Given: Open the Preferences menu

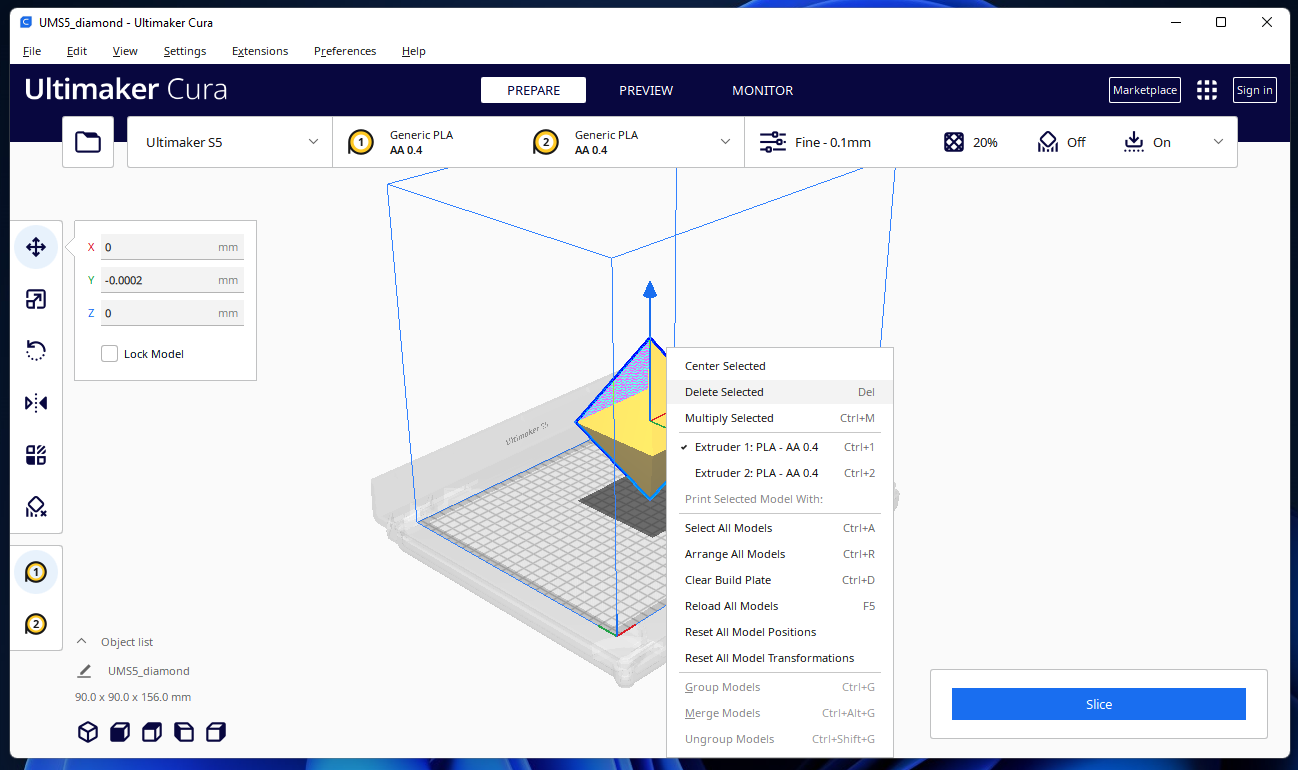Looking at the screenshot, I should 345,51.
